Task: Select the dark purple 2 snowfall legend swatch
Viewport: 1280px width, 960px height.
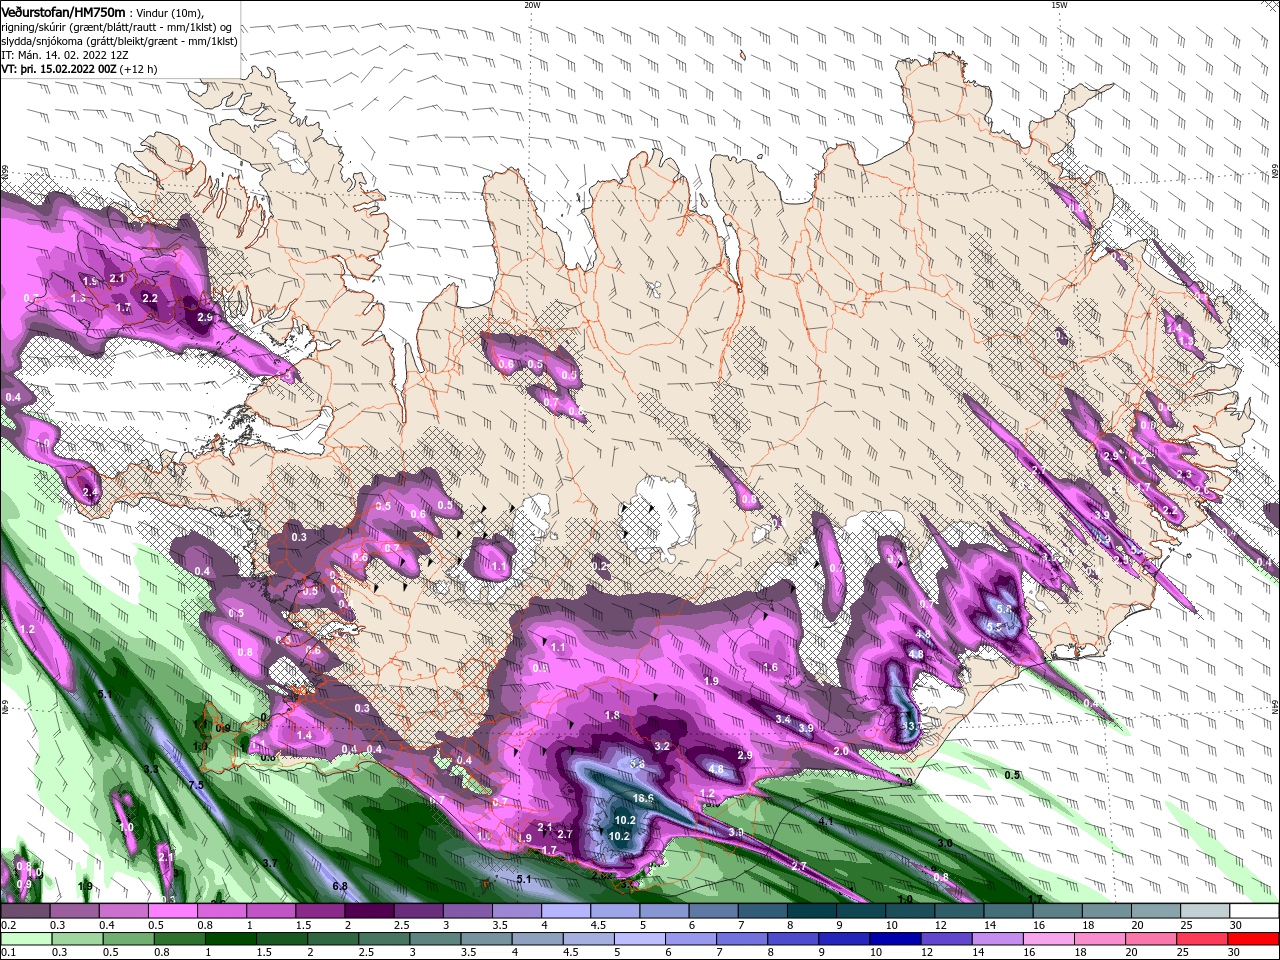Action: (x=369, y=911)
